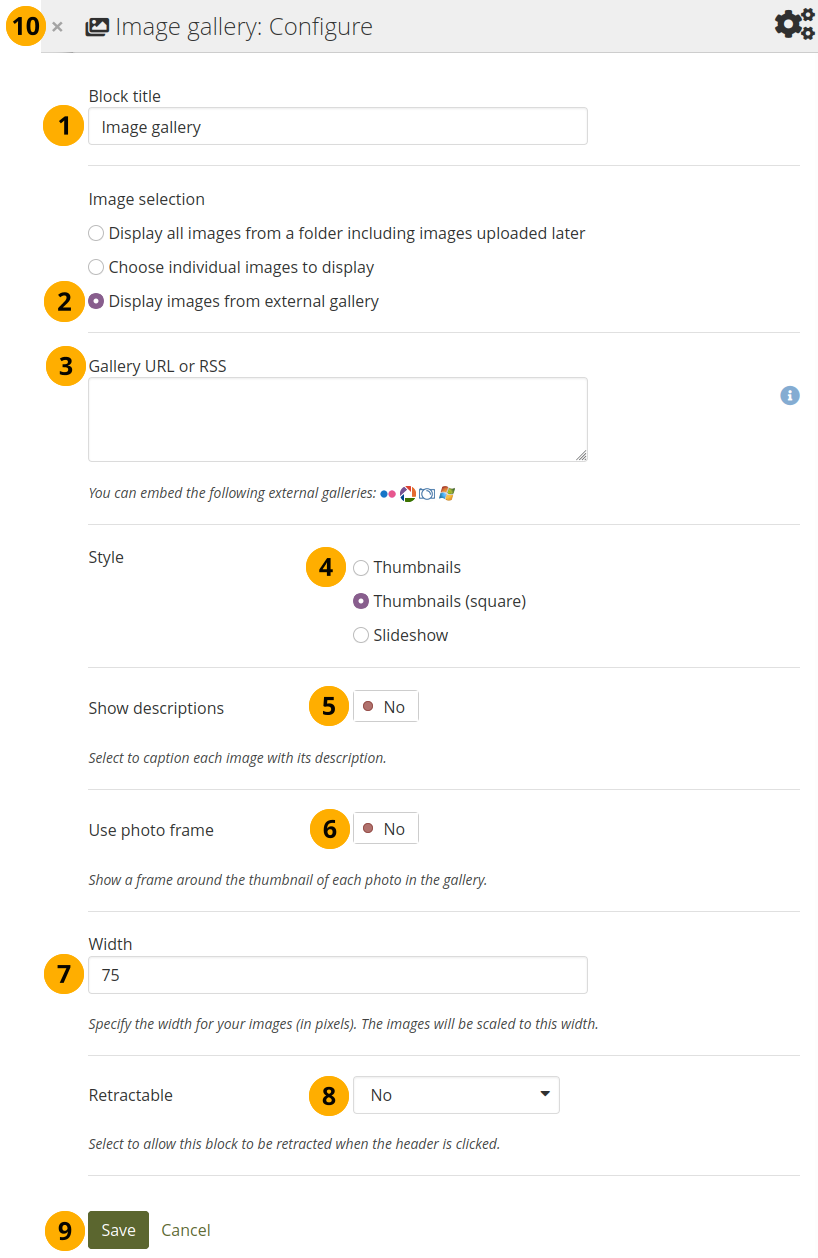Click the Flickr gallery icon

point(388,494)
